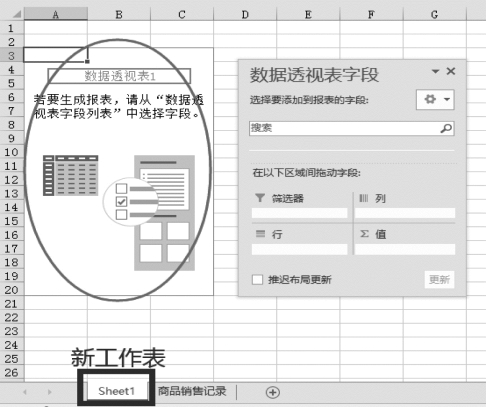
Task: Add a new sheet with plus icon
Action: pos(273,392)
